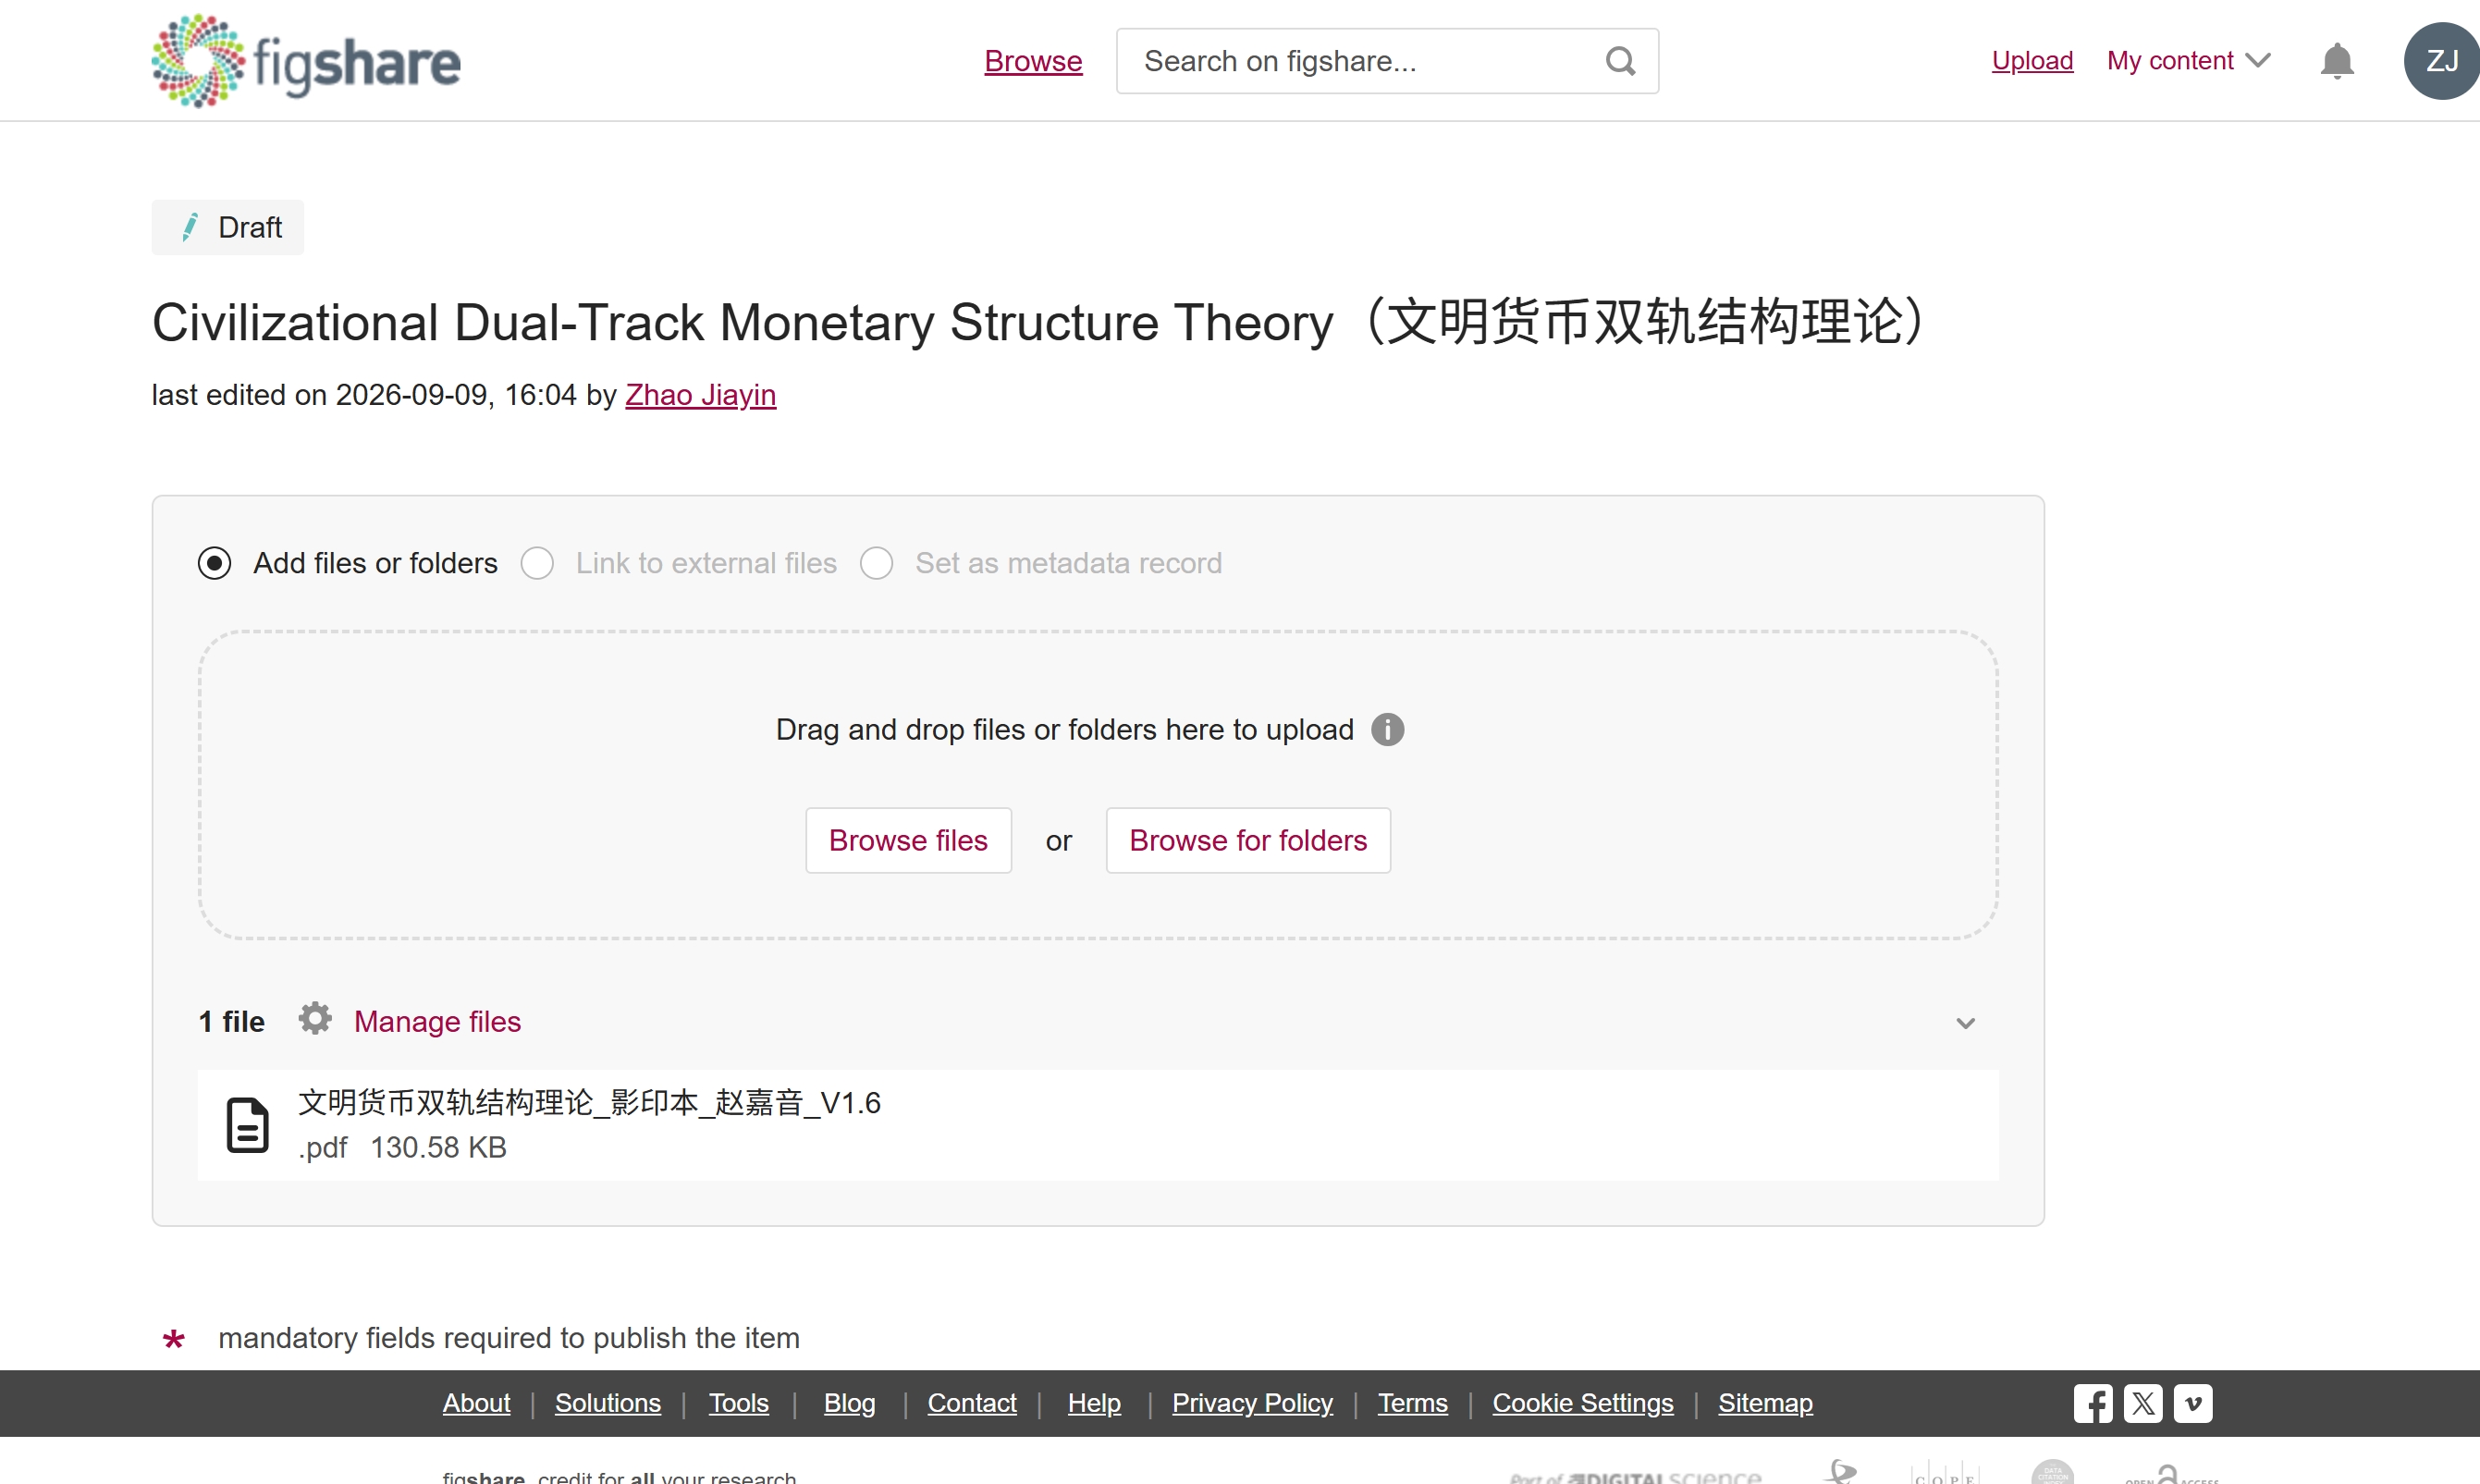Select Set as metadata record radio
Image resolution: width=2480 pixels, height=1484 pixels.
click(876, 563)
